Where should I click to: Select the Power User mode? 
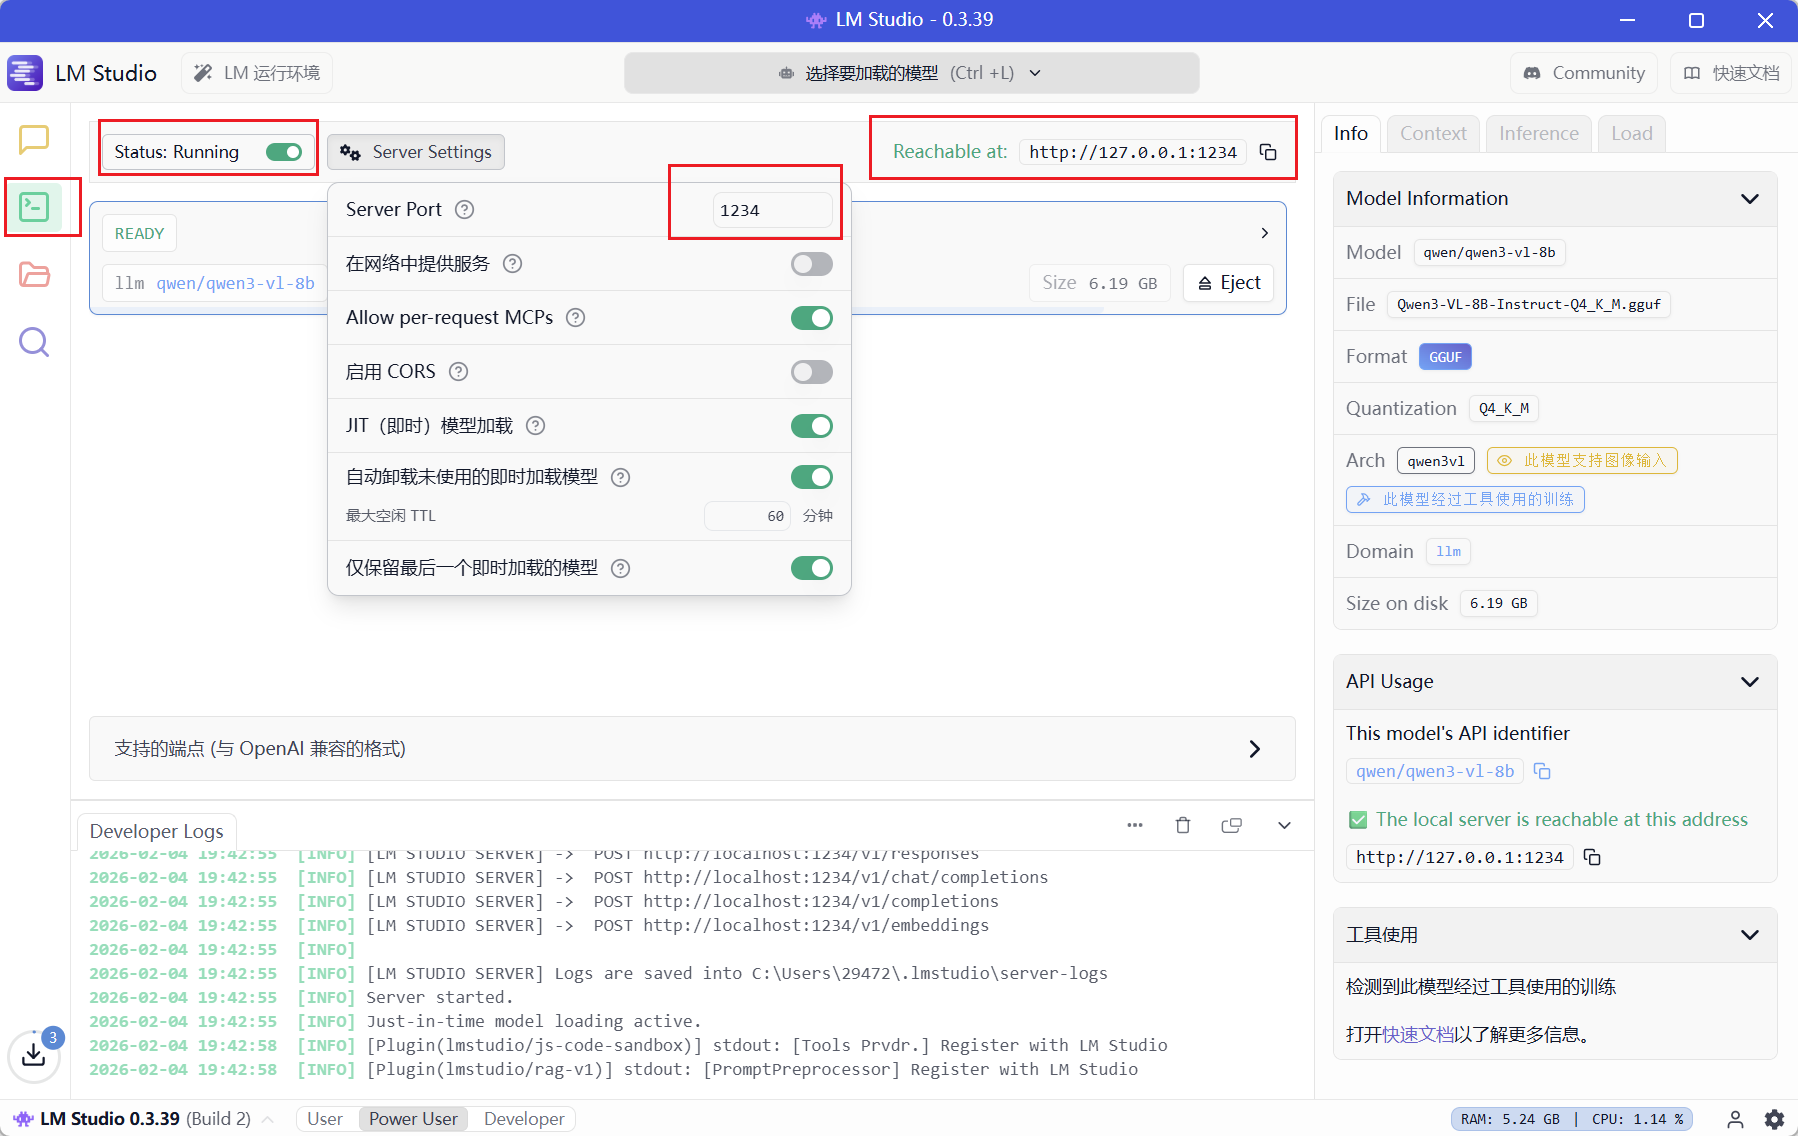pos(413,1119)
